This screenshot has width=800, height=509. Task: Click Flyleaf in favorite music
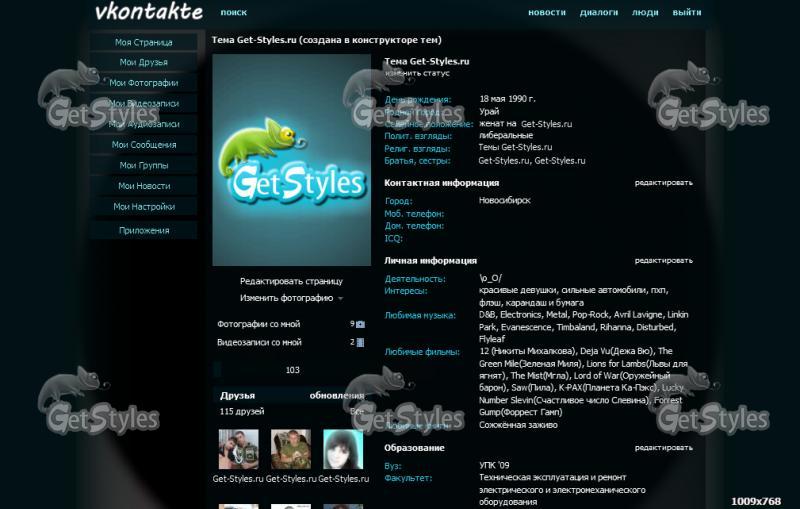click(x=492, y=339)
